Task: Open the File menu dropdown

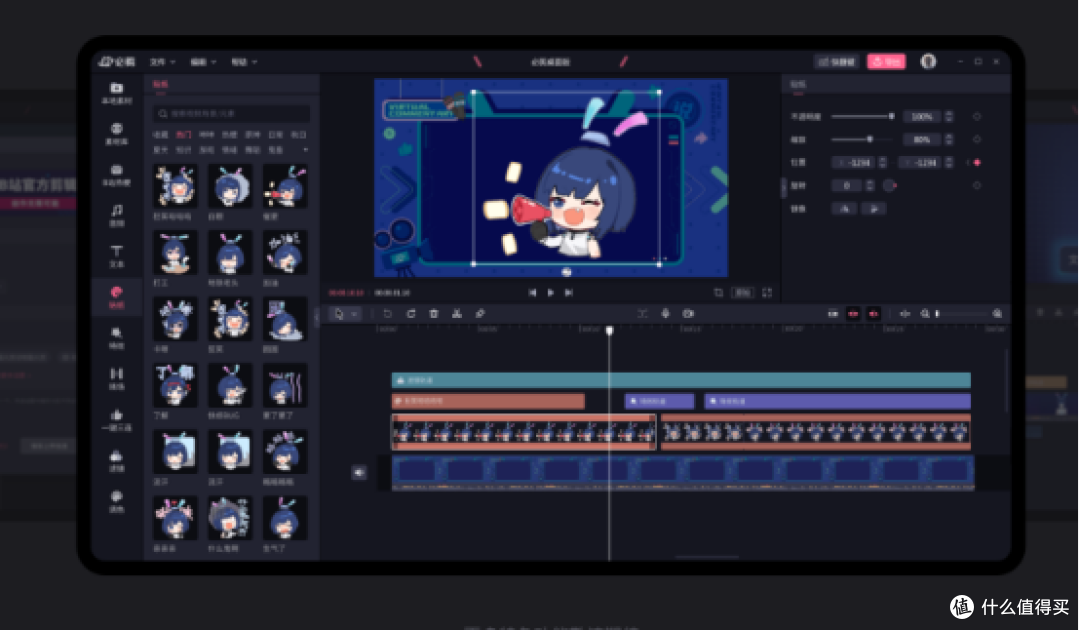Action: 163,62
